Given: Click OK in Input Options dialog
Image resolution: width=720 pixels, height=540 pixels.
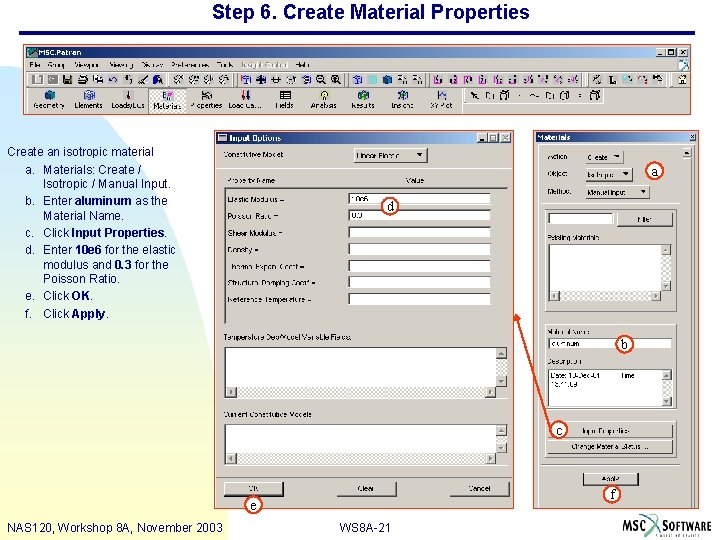Looking at the screenshot, I should tap(253, 489).
